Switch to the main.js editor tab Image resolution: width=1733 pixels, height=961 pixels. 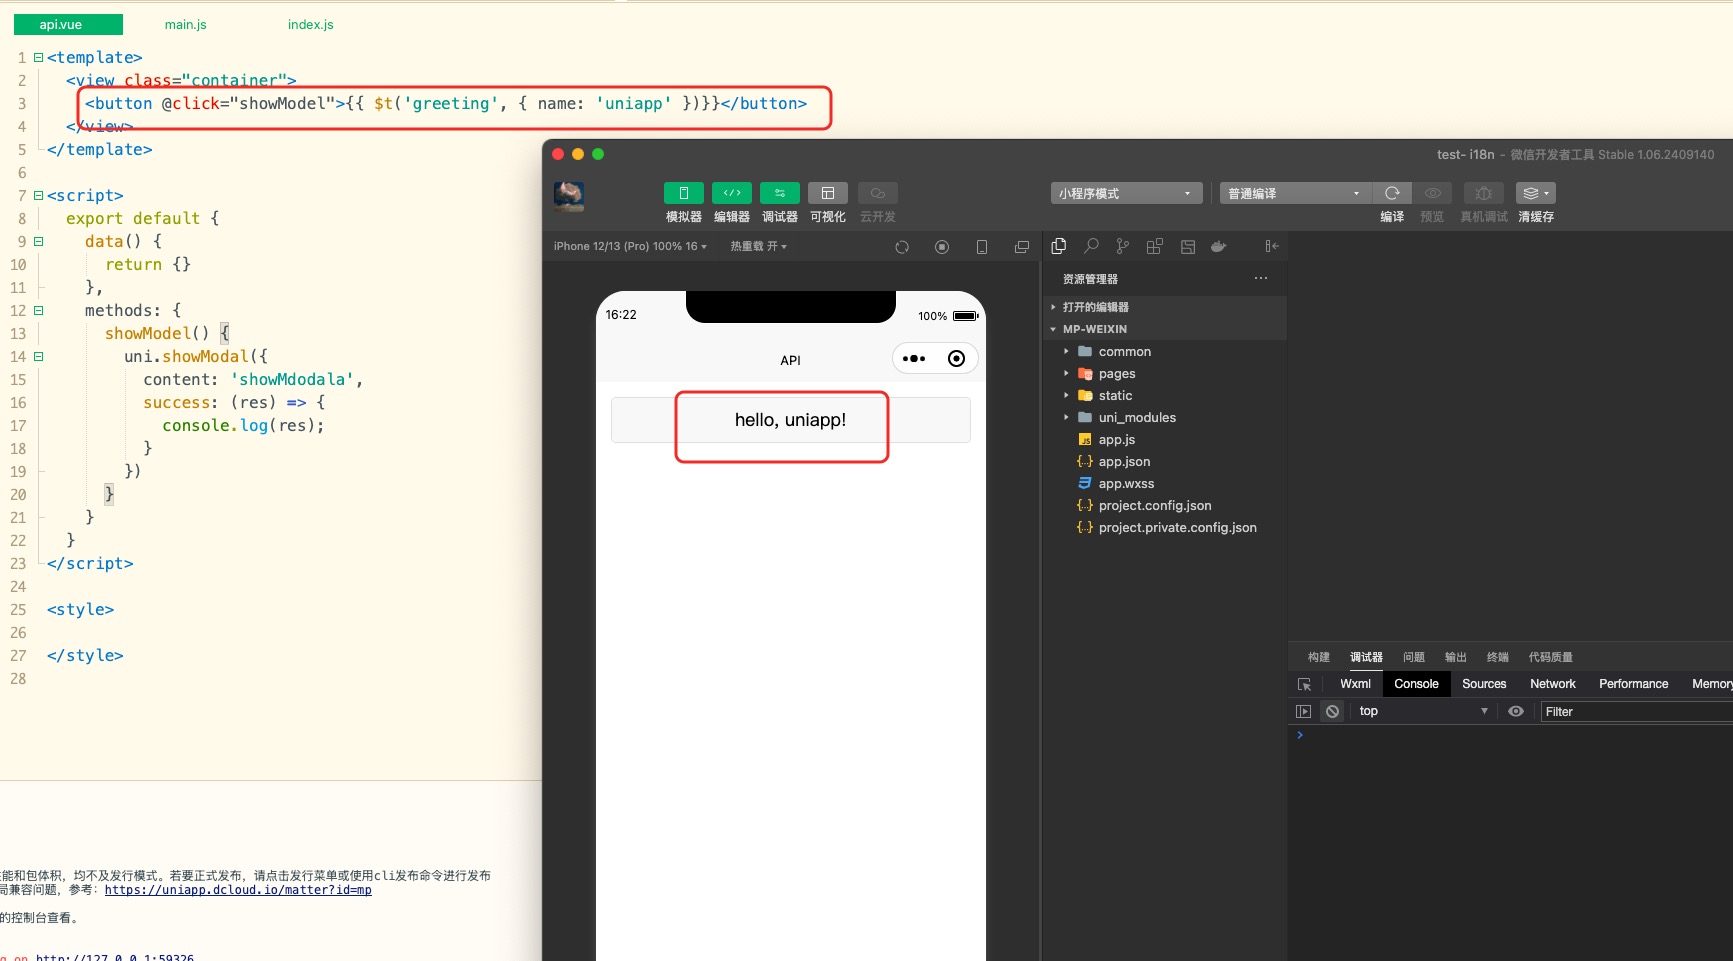pos(186,24)
